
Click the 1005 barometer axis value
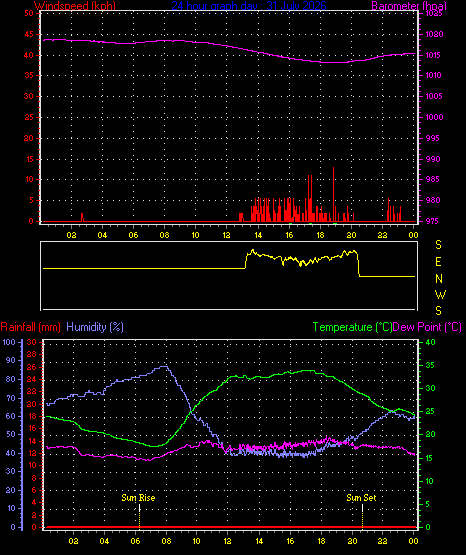(x=434, y=96)
